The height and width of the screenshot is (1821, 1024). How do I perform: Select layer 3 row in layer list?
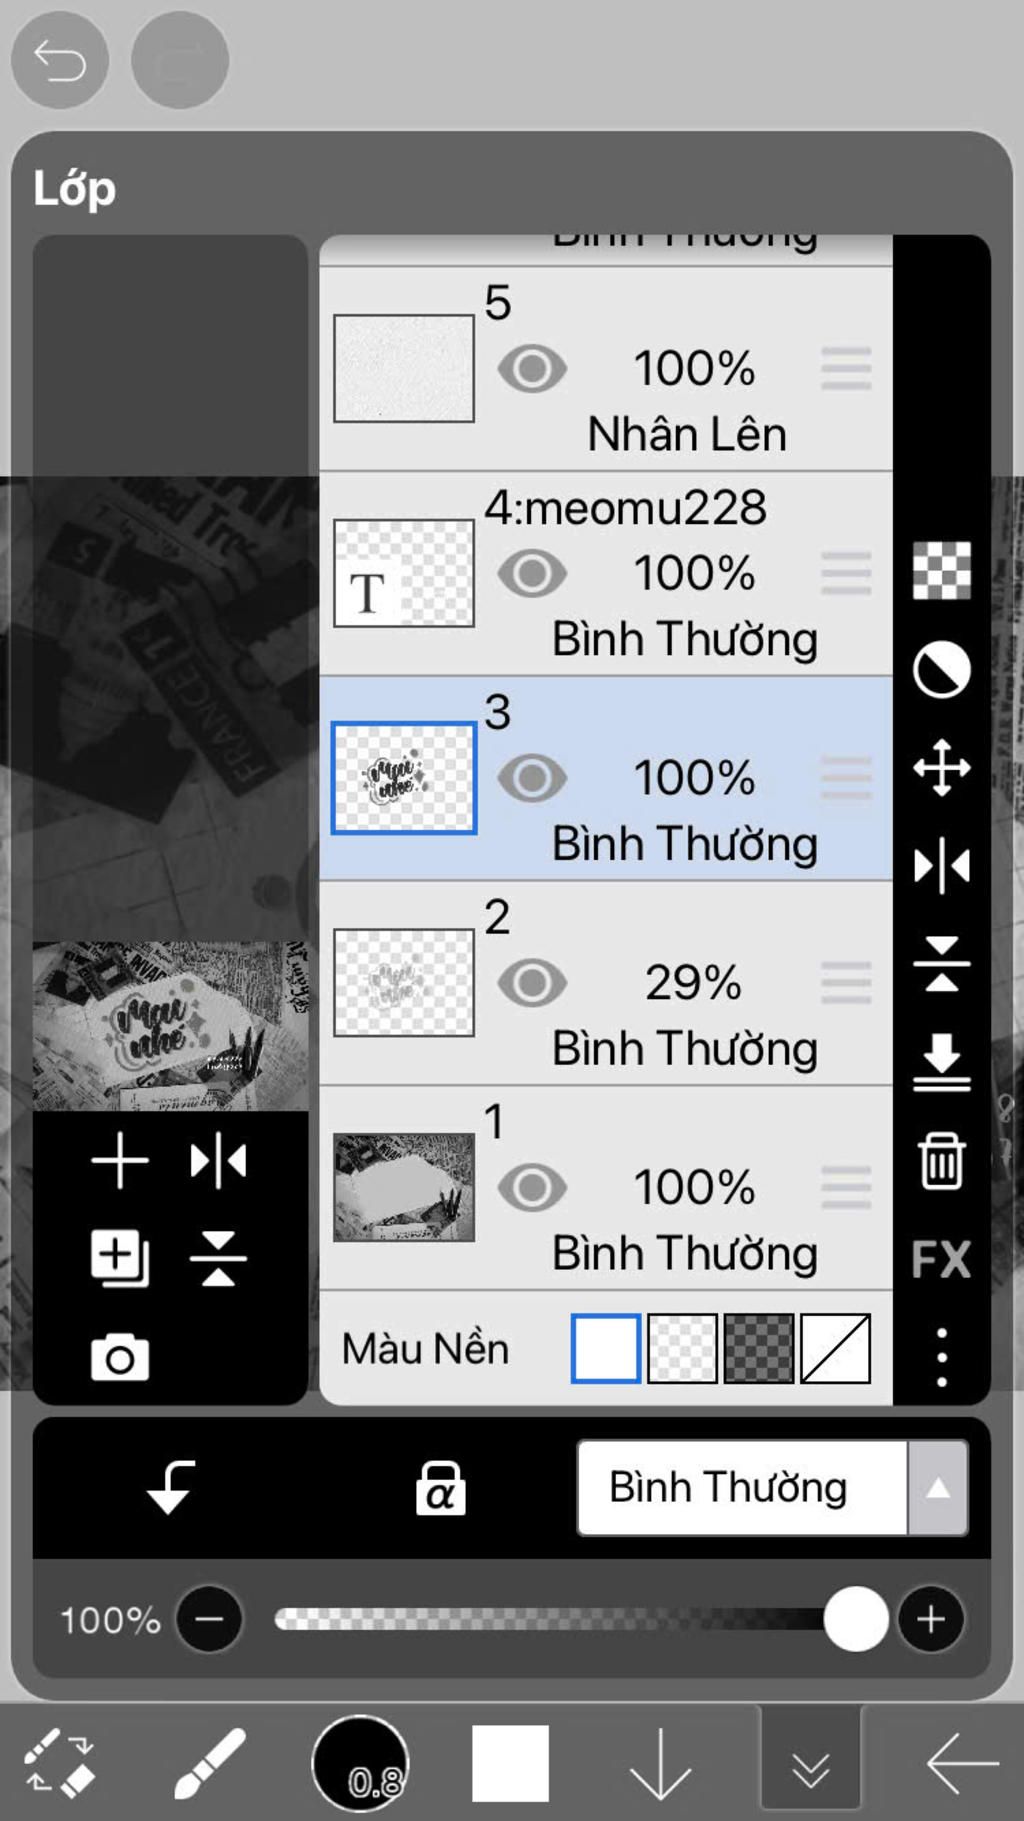click(x=605, y=778)
